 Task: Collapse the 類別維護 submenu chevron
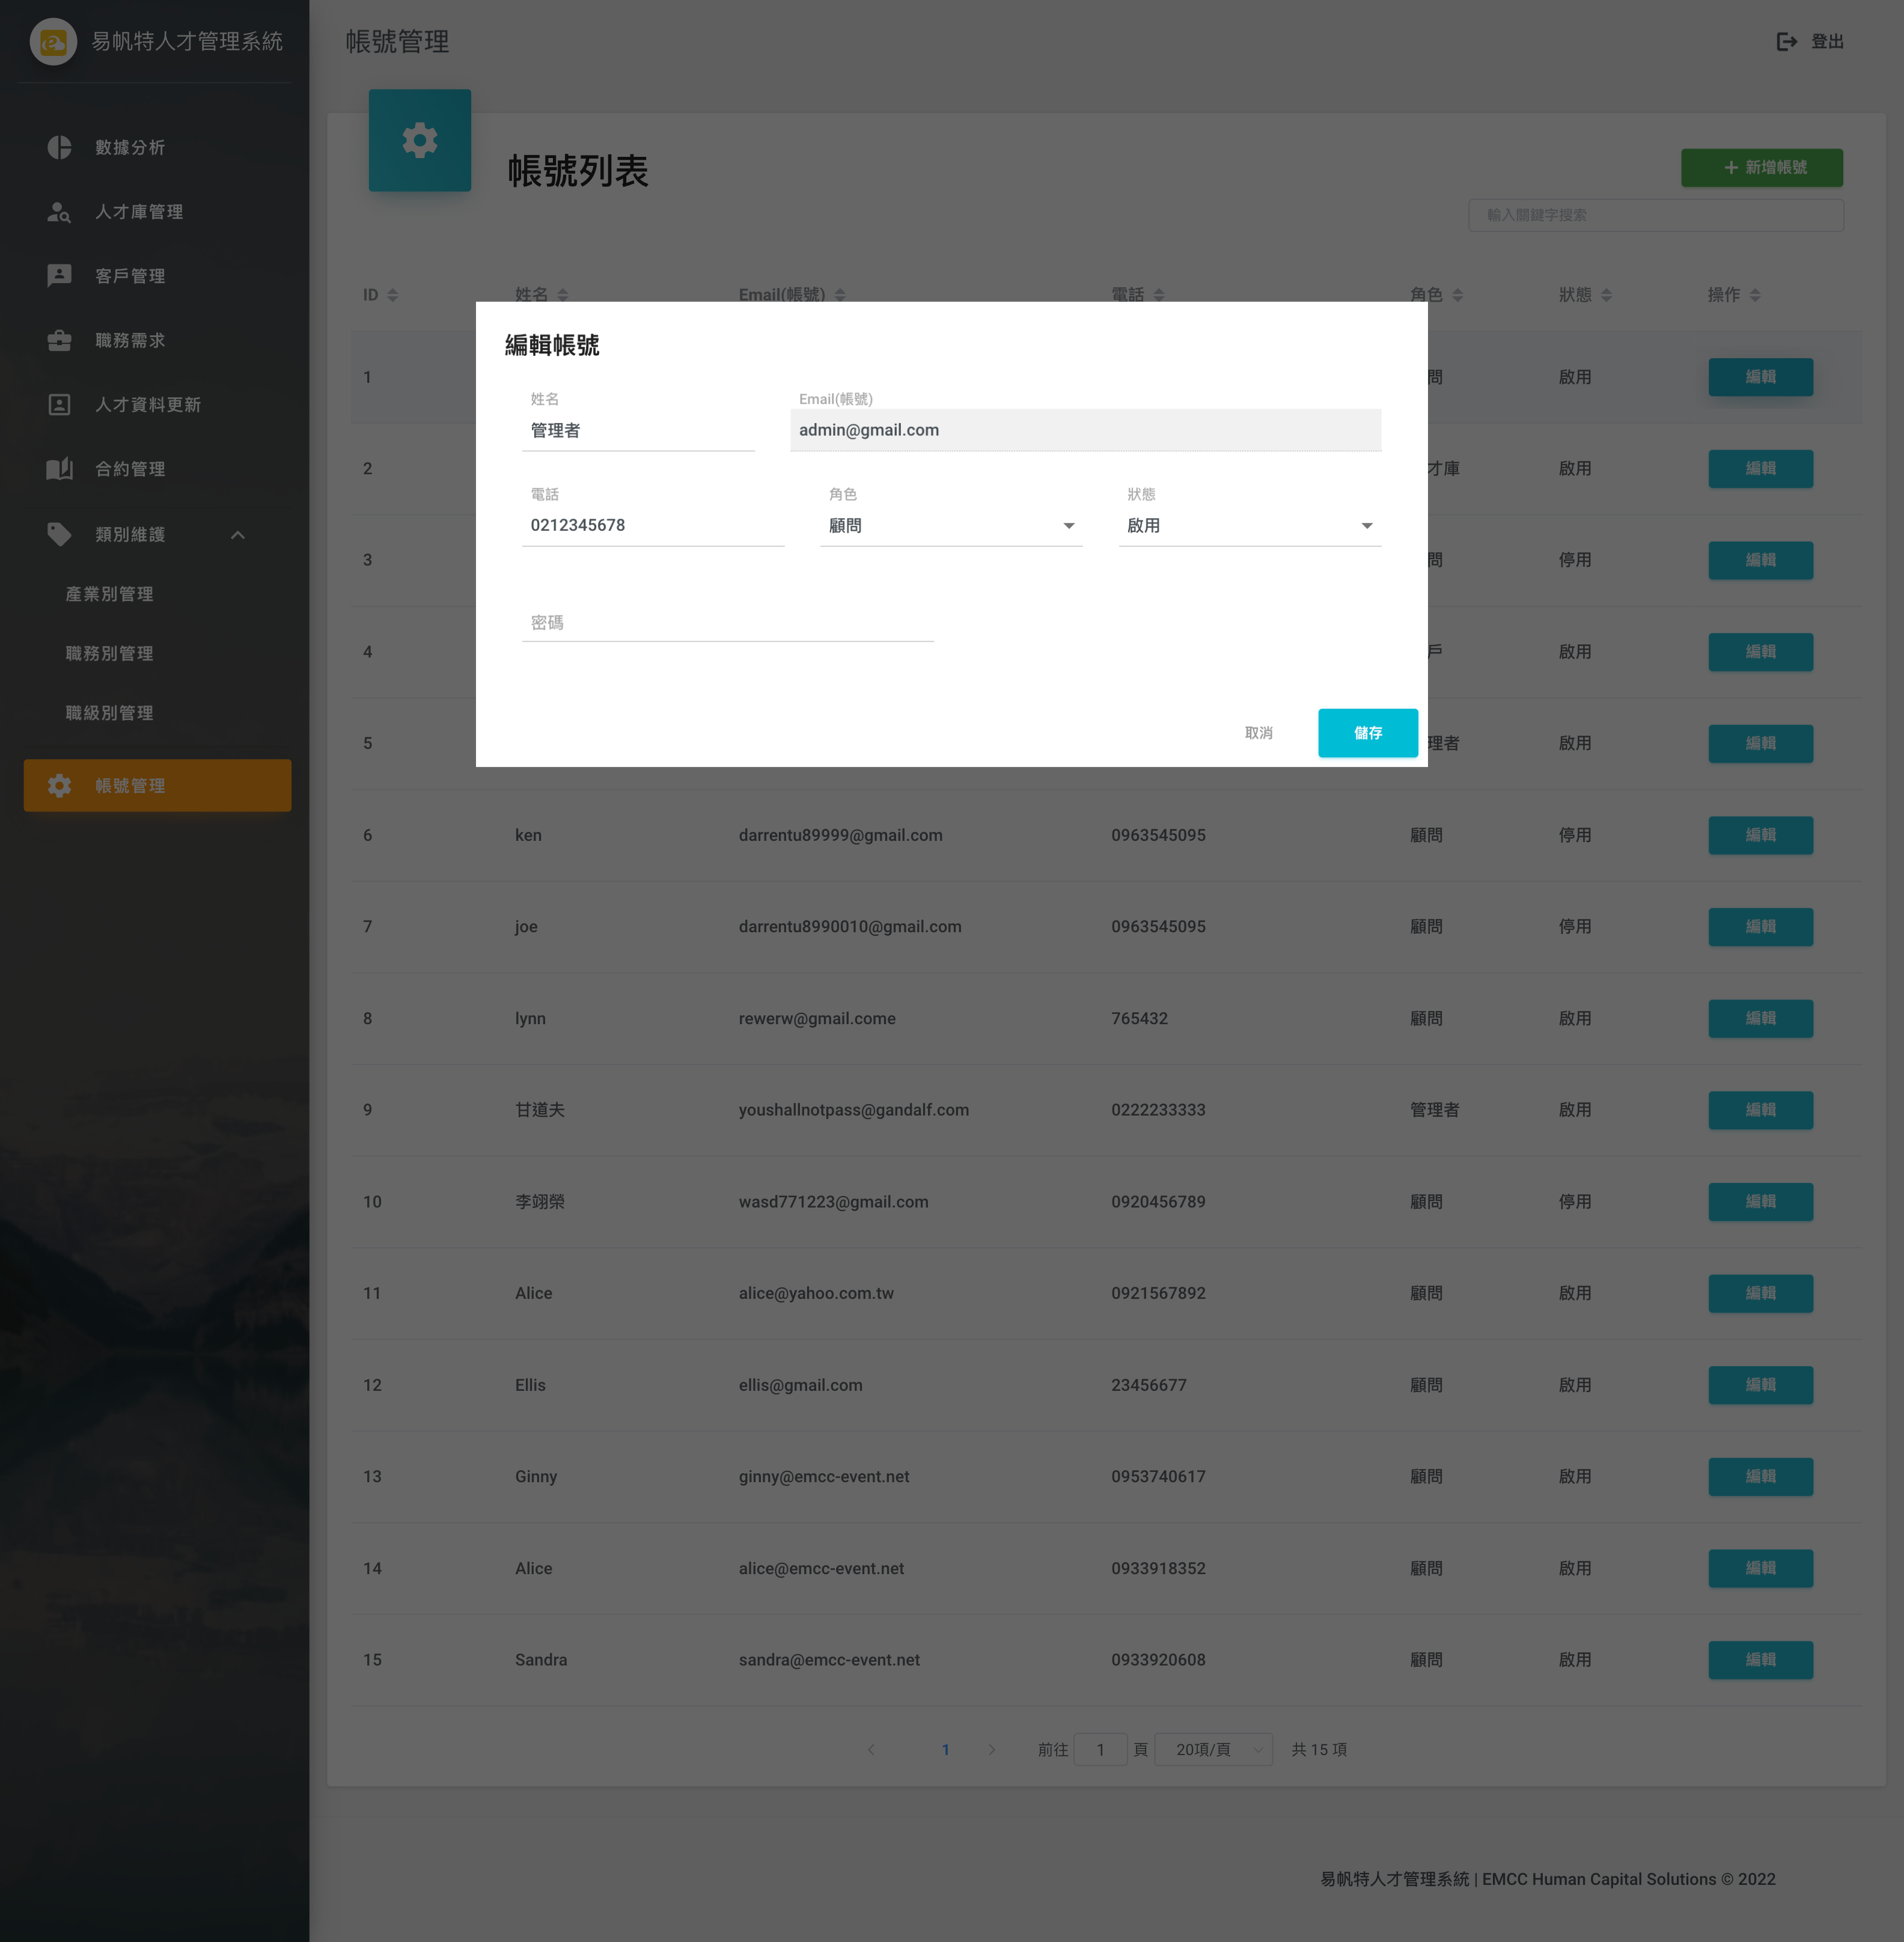[x=238, y=535]
